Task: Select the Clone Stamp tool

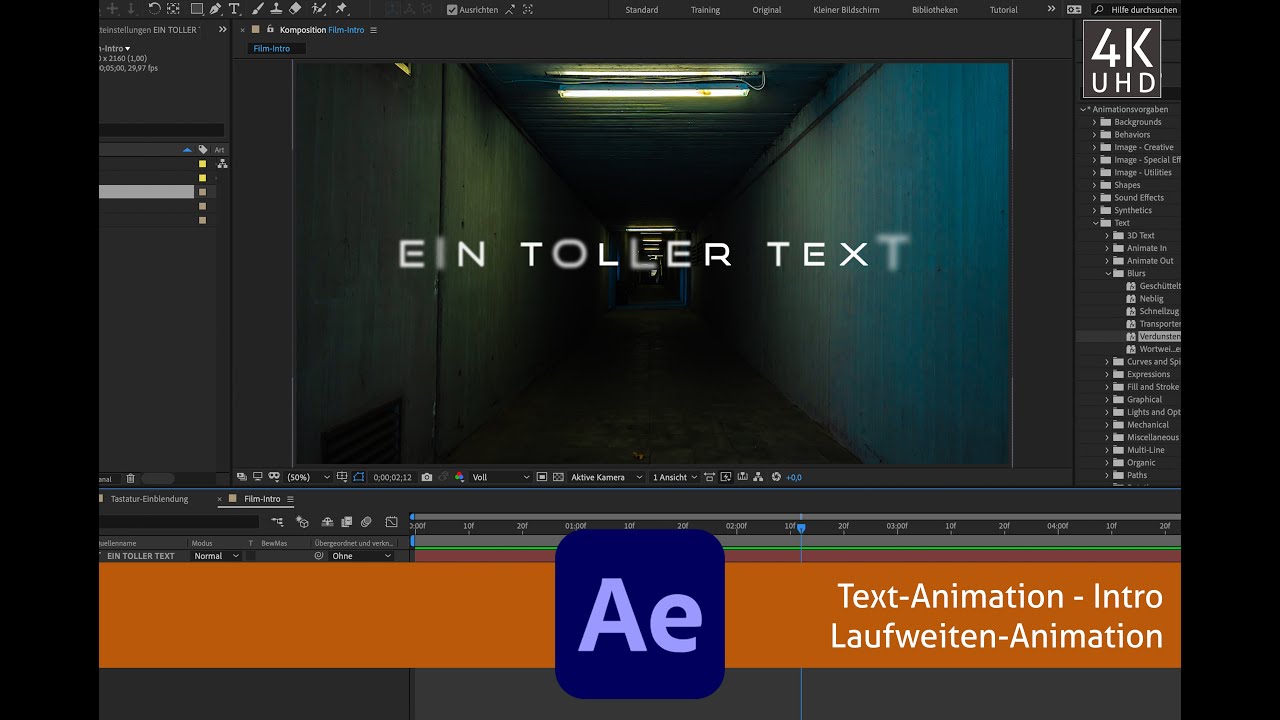Action: [x=276, y=9]
